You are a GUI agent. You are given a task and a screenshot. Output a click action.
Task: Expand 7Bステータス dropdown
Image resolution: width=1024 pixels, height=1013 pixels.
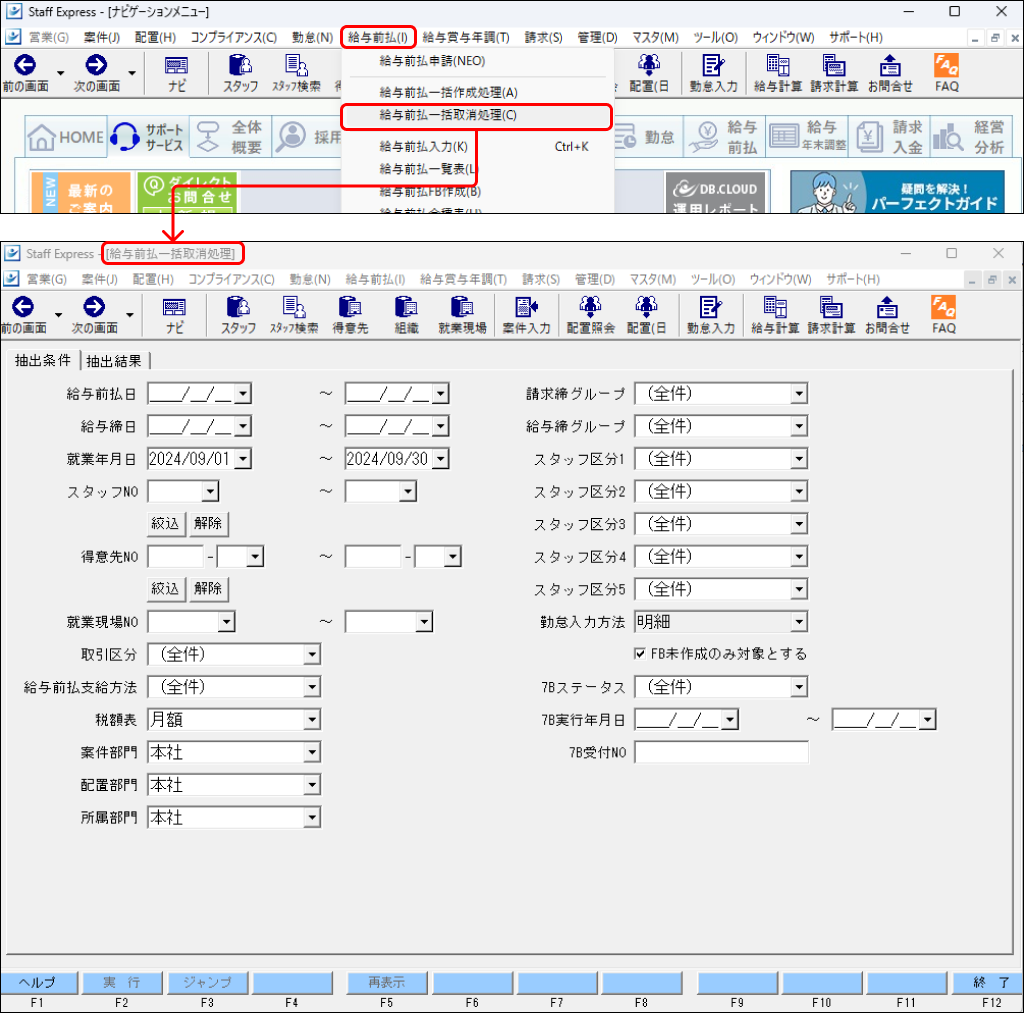[x=799, y=687]
